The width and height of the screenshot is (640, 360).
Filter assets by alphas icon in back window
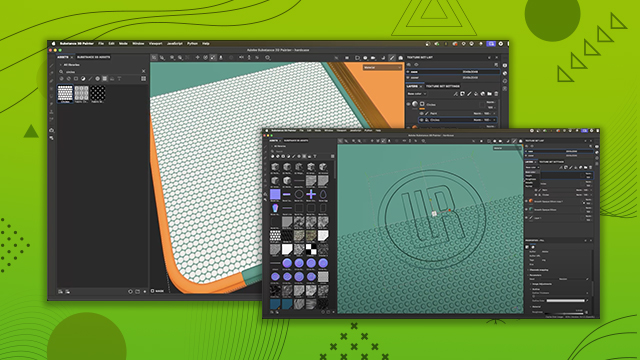[98, 78]
